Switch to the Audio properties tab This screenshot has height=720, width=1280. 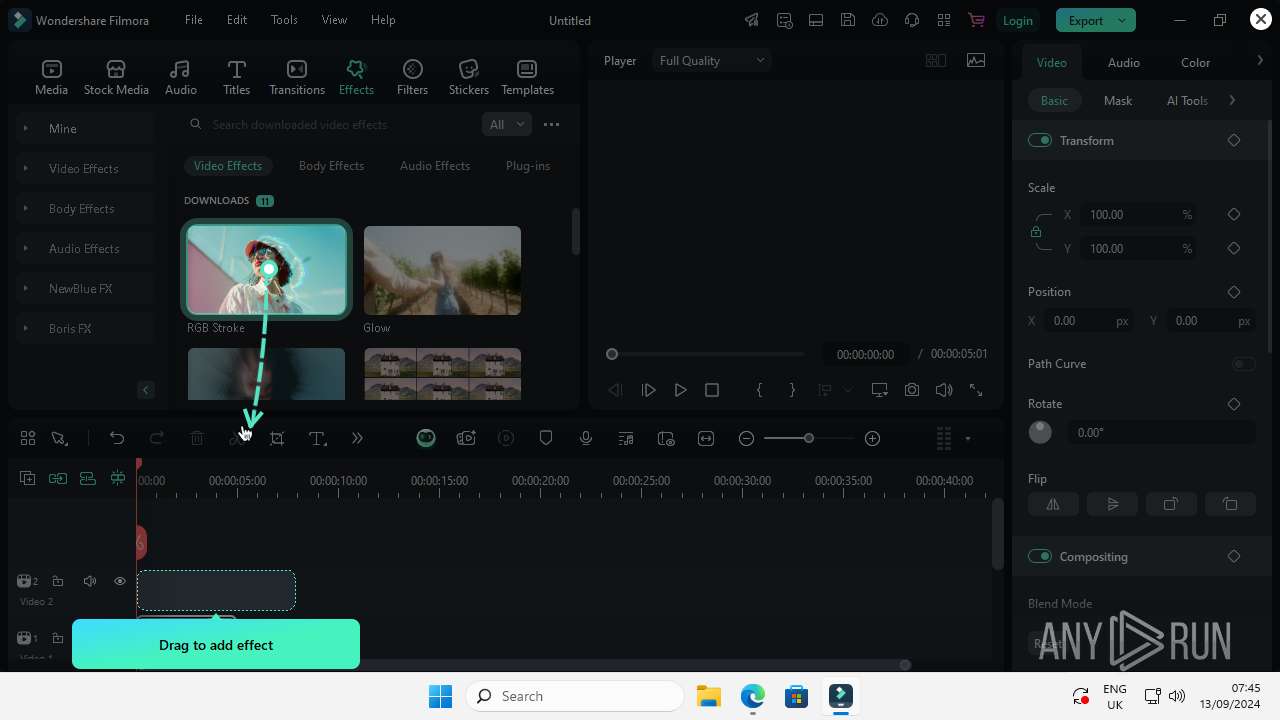1124,62
